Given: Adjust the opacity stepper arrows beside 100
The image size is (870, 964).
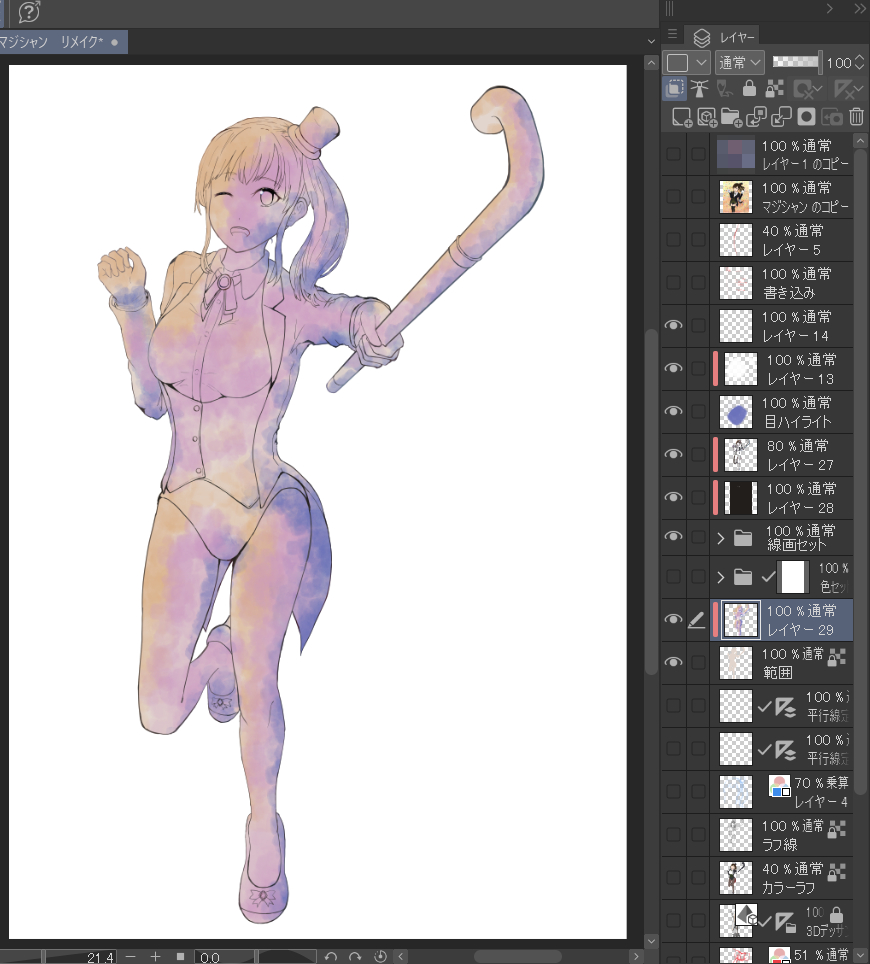Looking at the screenshot, I should point(860,63).
